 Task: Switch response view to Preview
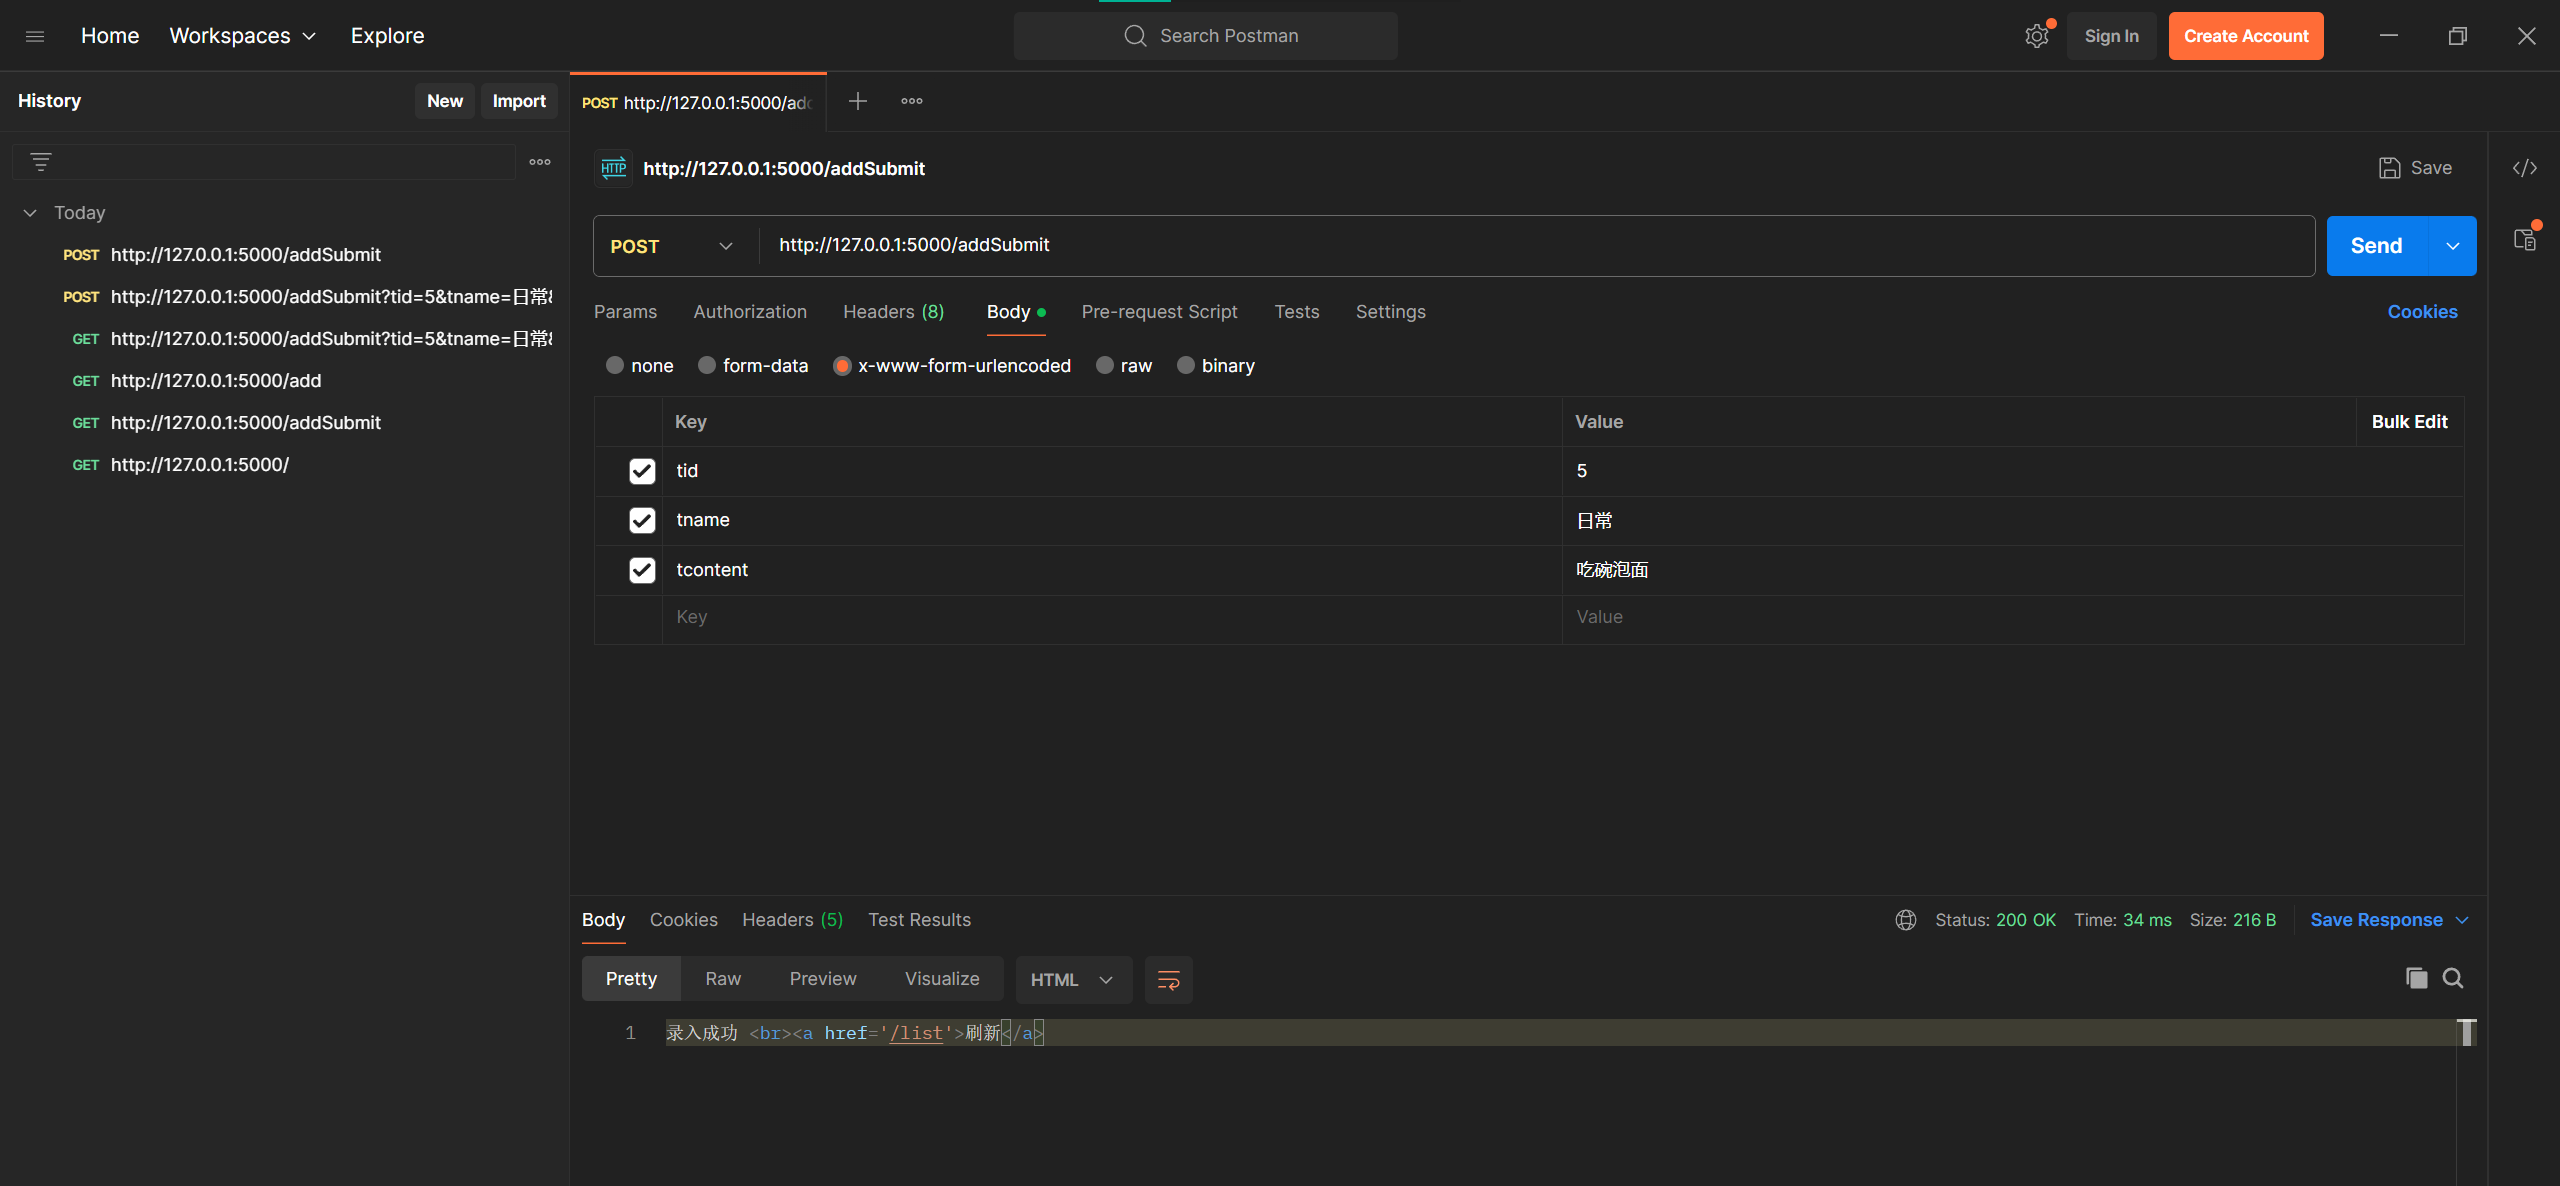tap(823, 979)
